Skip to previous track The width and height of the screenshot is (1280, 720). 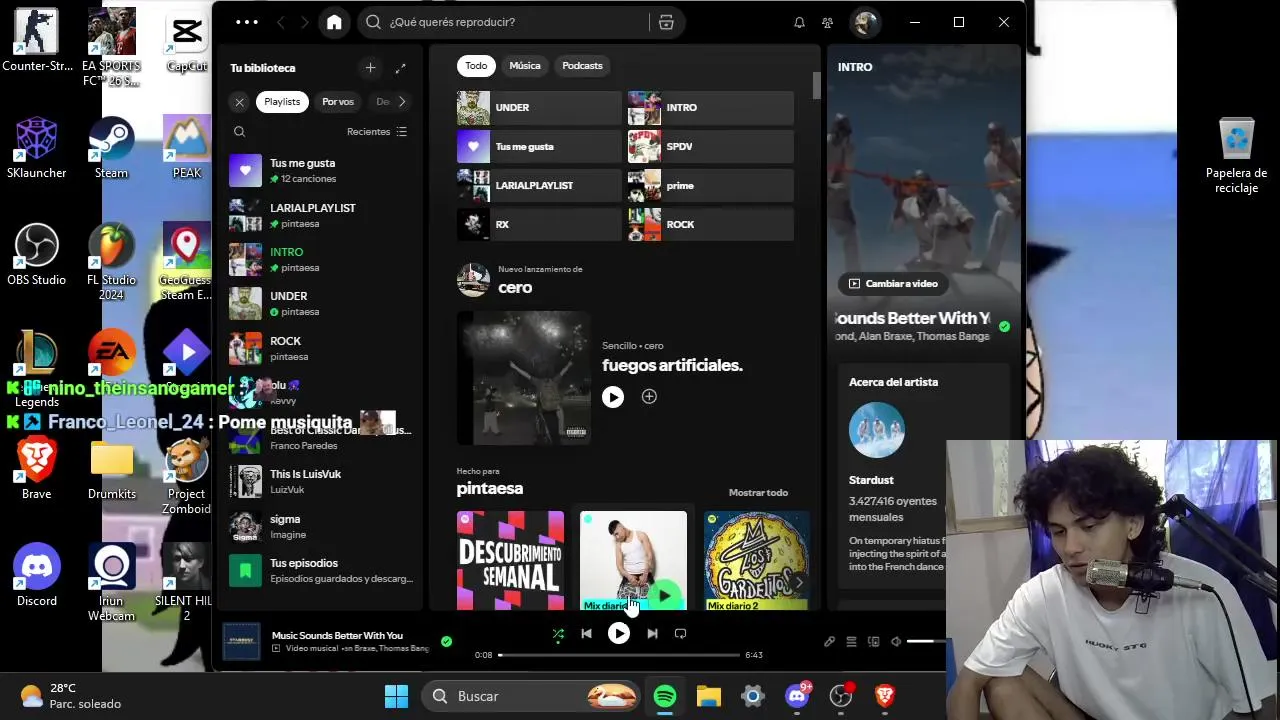tap(587, 633)
